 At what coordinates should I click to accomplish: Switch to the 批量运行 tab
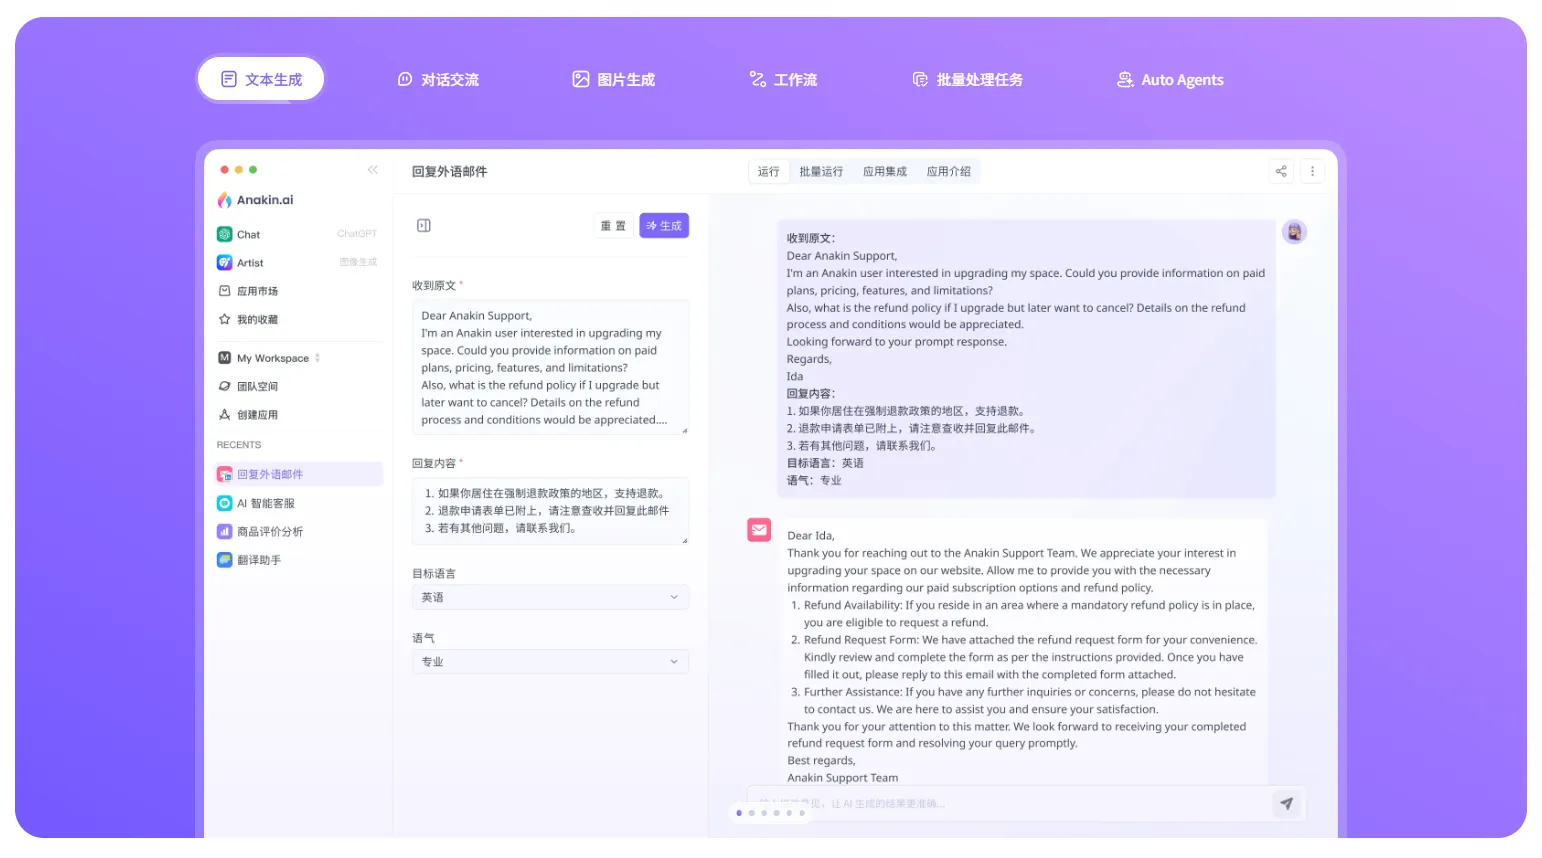click(x=821, y=172)
